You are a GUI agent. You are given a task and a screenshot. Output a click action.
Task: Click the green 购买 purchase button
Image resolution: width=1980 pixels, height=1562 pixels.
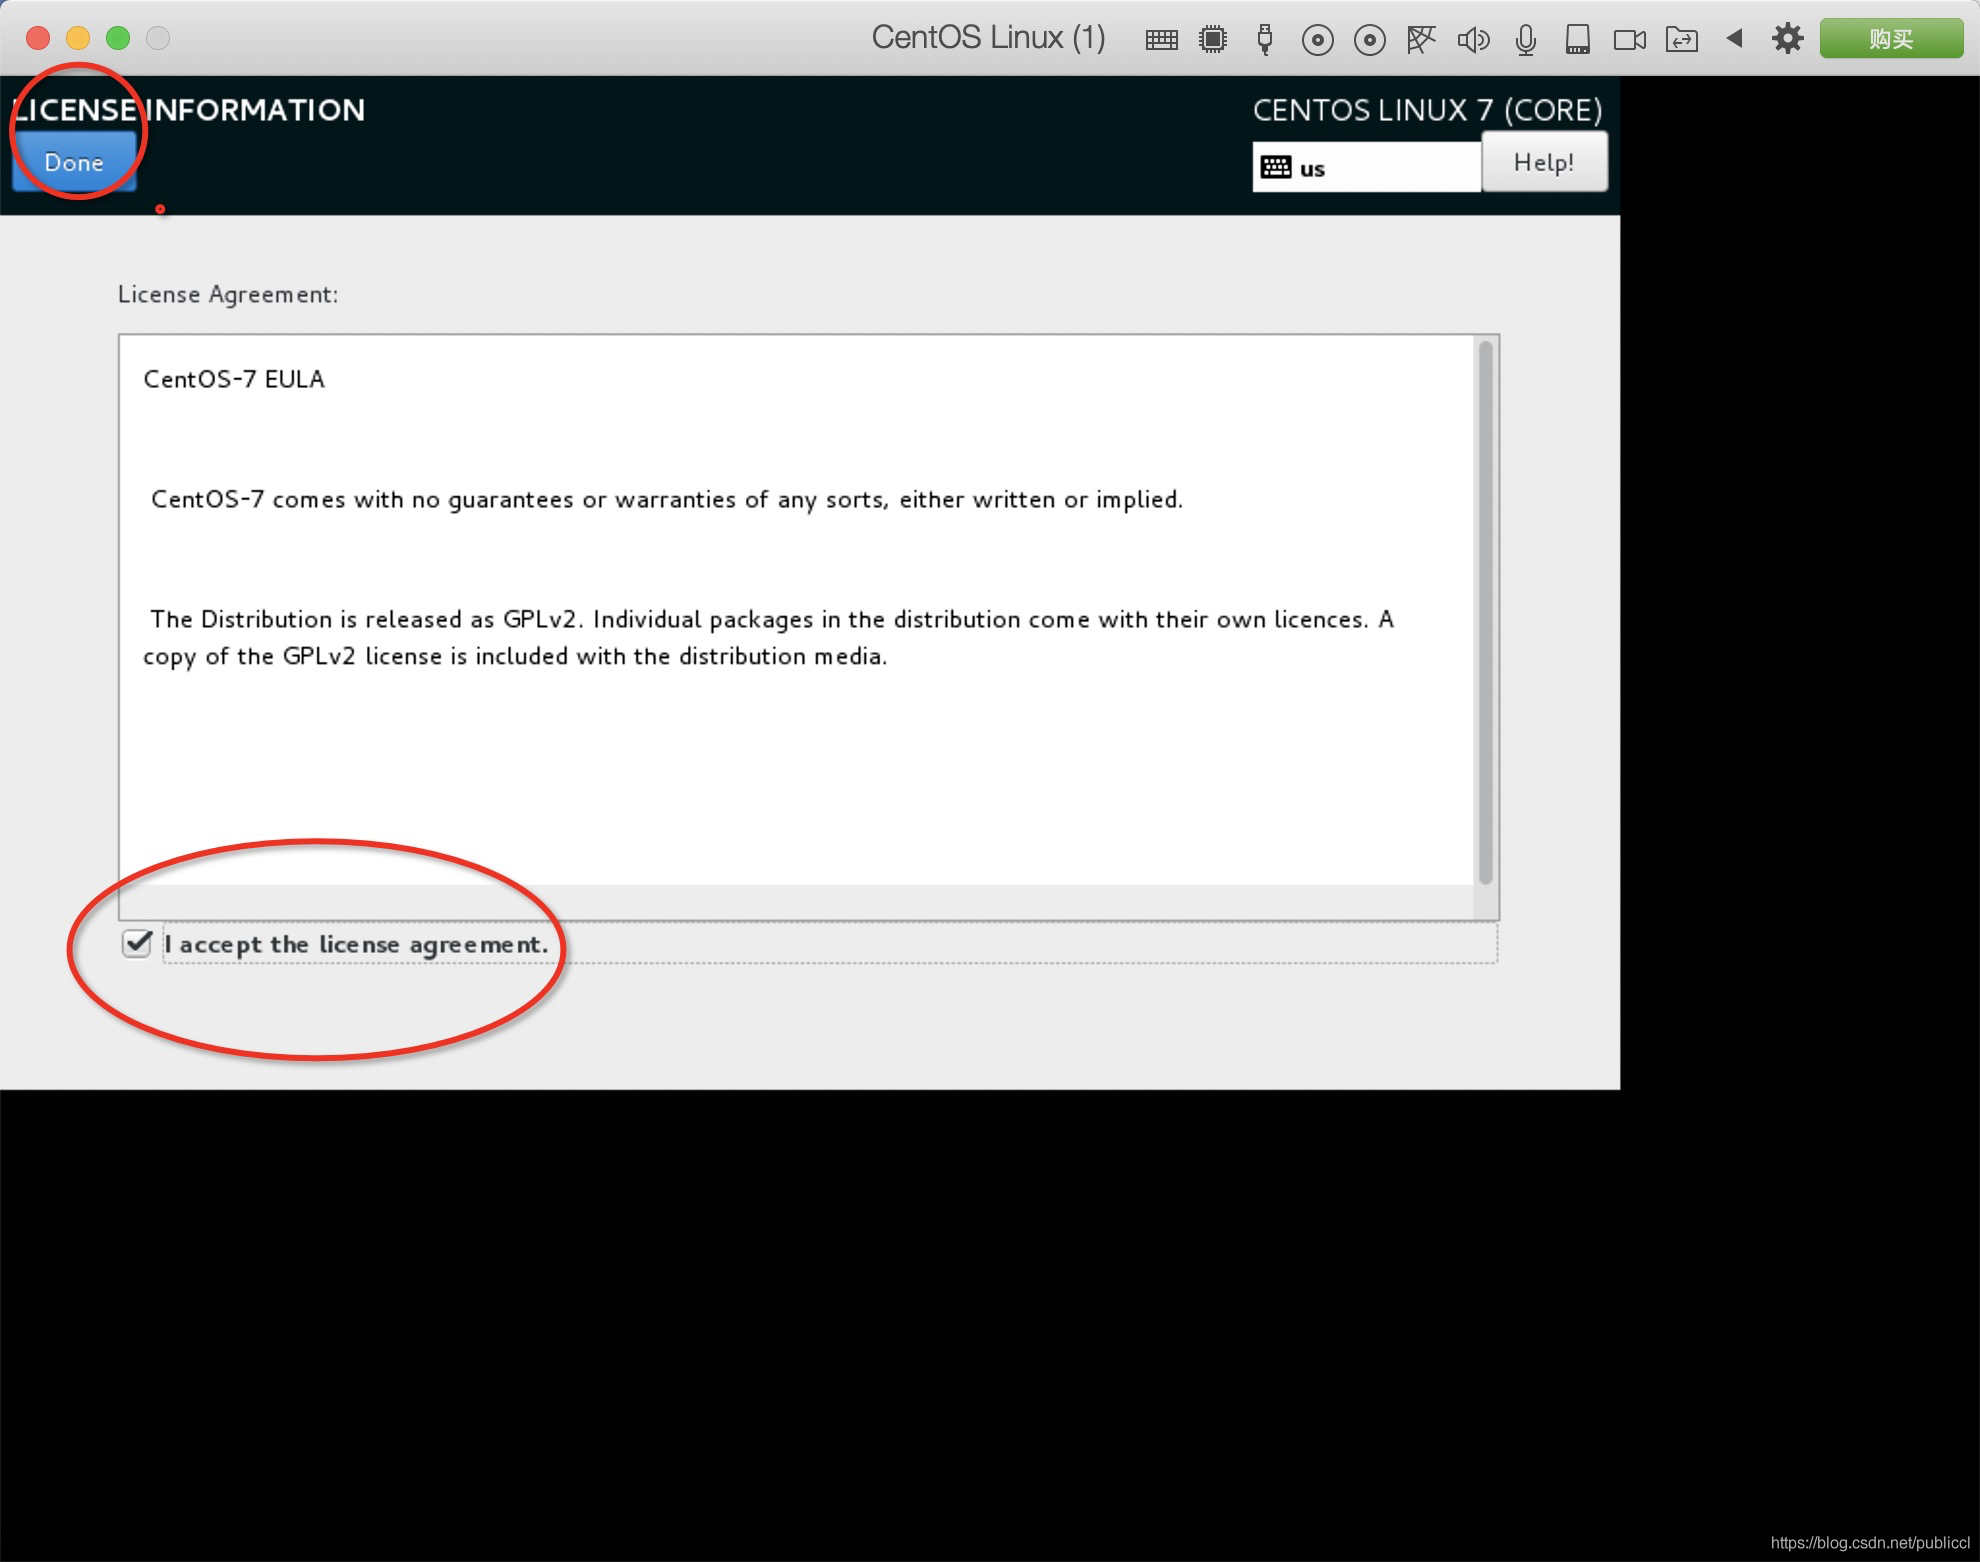1891,39
